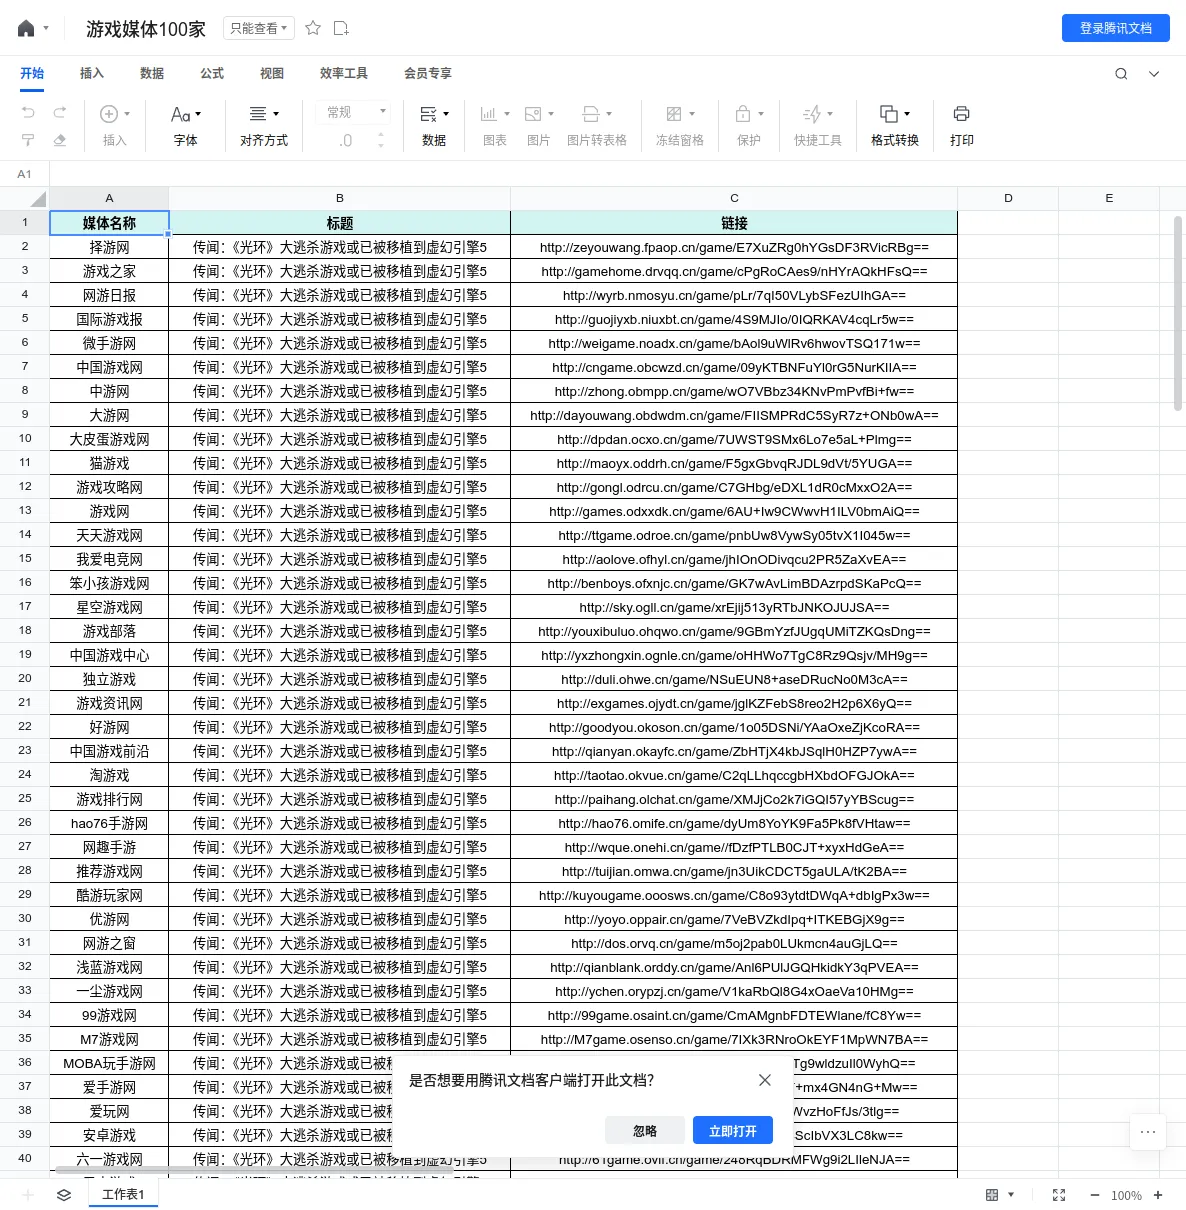Click the fullscreen icon in status bar
Viewport: 1186px width, 1210px height.
point(1059,1195)
